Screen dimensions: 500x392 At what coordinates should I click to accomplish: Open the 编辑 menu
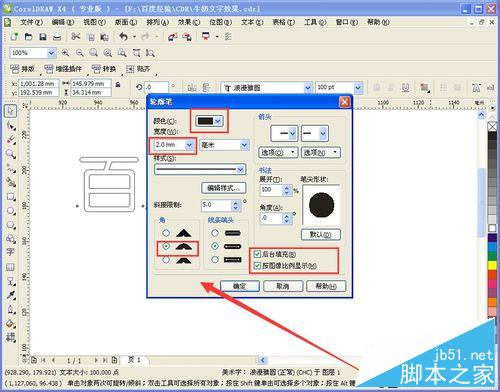coord(63,22)
